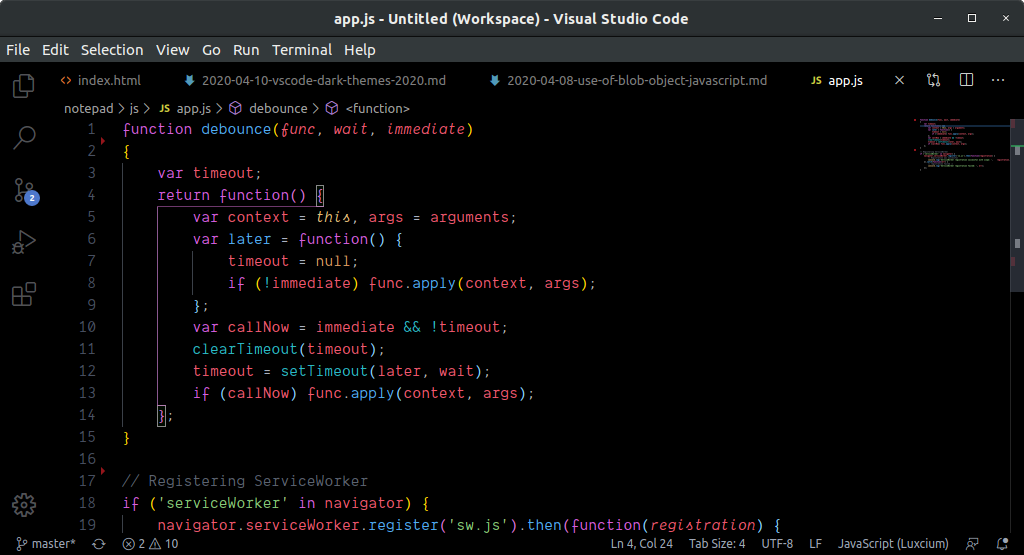The height and width of the screenshot is (555, 1024).
Task: Click line number 1 in the gutter
Action: pyautogui.click(x=91, y=129)
